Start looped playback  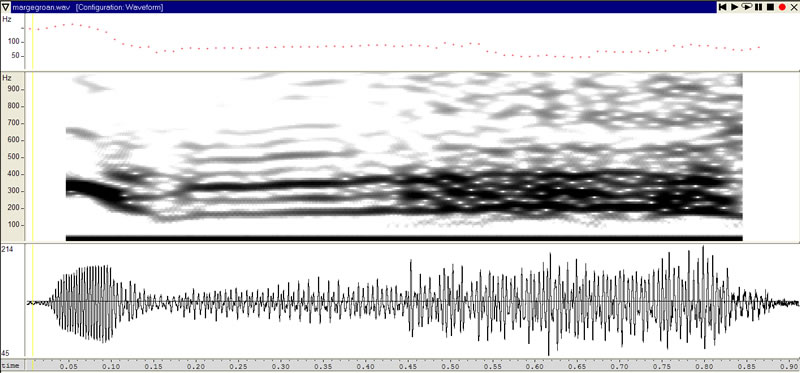(746, 7)
